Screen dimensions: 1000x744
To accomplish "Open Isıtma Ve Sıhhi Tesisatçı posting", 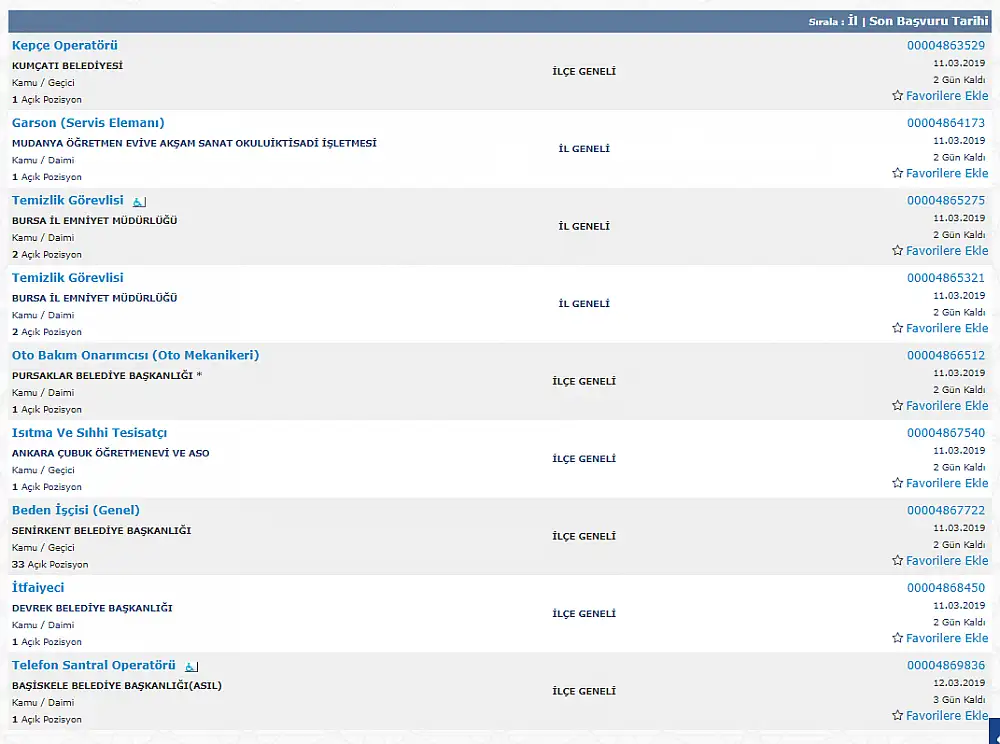I will pyautogui.click(x=89, y=432).
